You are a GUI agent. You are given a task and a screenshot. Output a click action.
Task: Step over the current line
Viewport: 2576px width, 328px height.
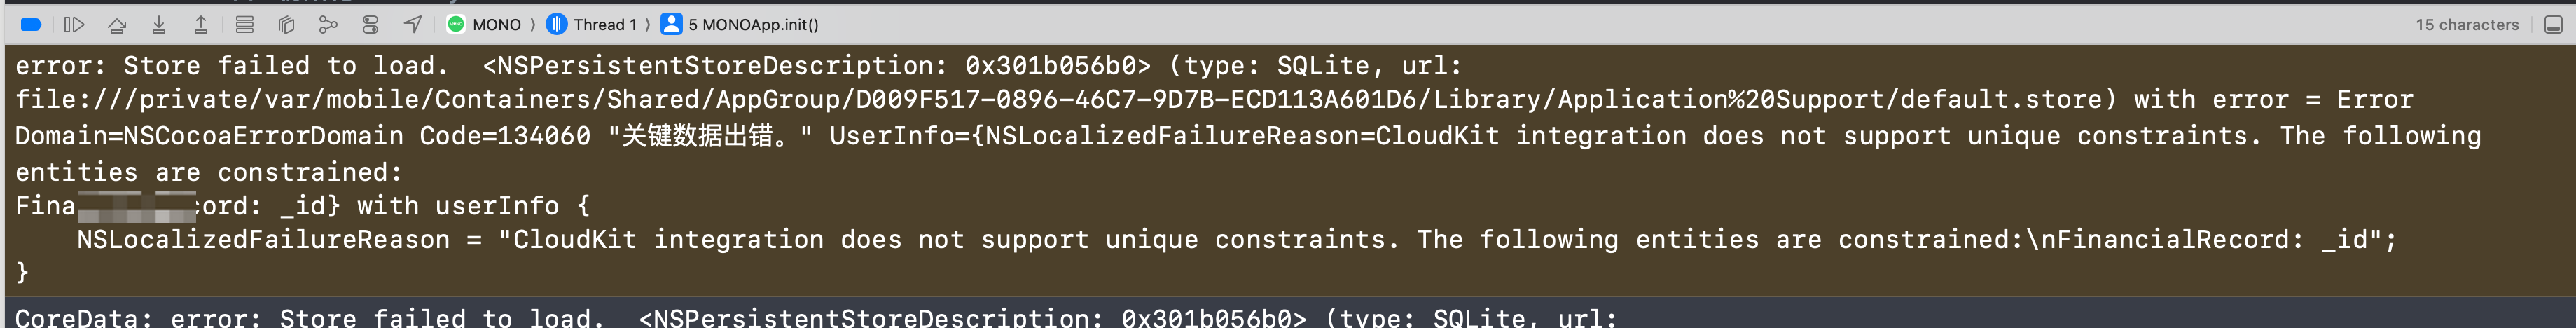tap(117, 25)
